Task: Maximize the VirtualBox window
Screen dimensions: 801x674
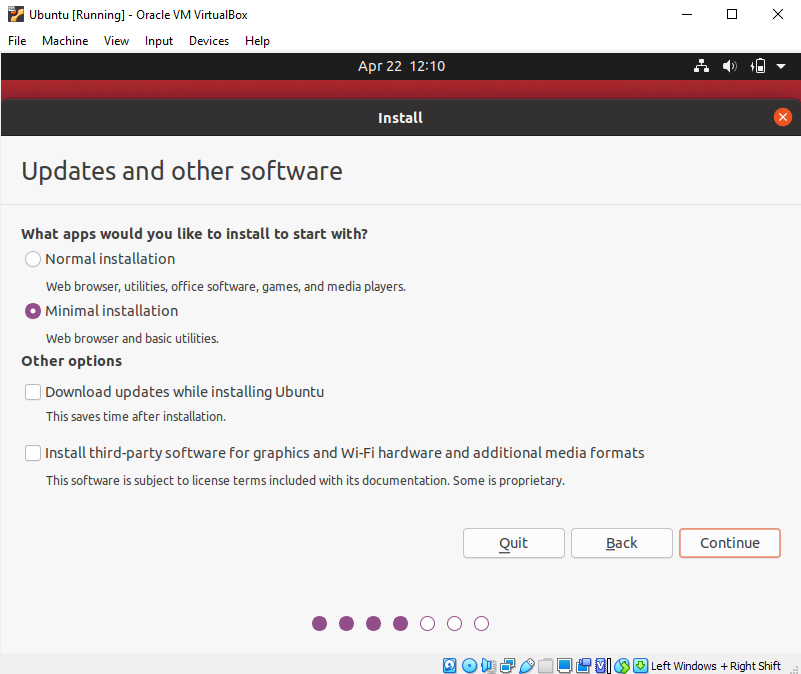Action: pyautogui.click(x=732, y=14)
